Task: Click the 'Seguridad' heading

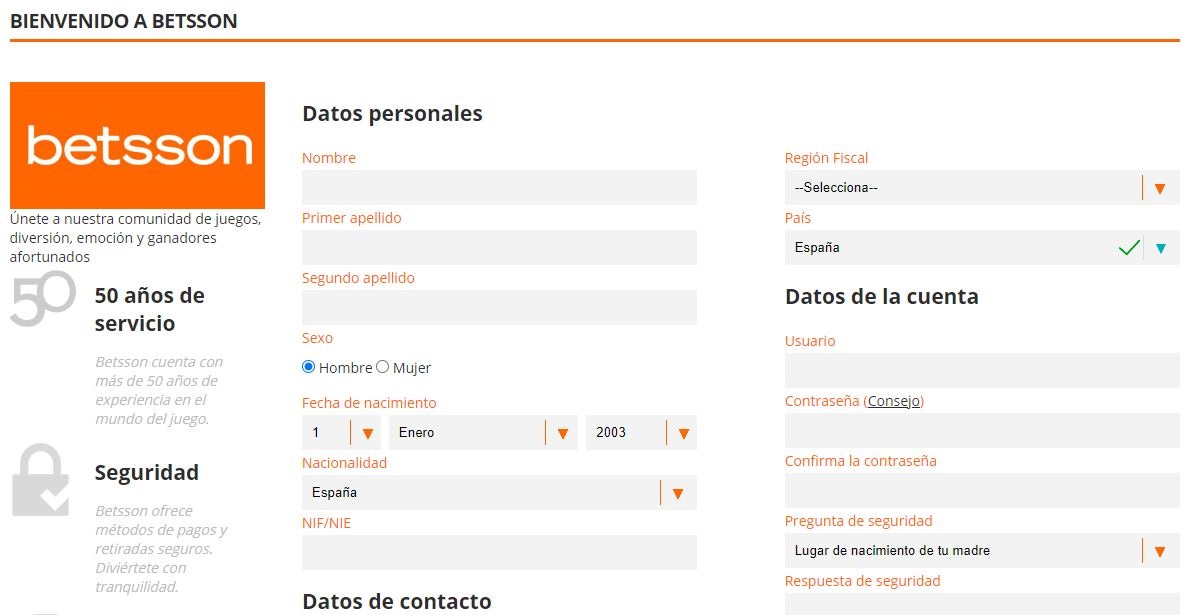Action: (147, 473)
